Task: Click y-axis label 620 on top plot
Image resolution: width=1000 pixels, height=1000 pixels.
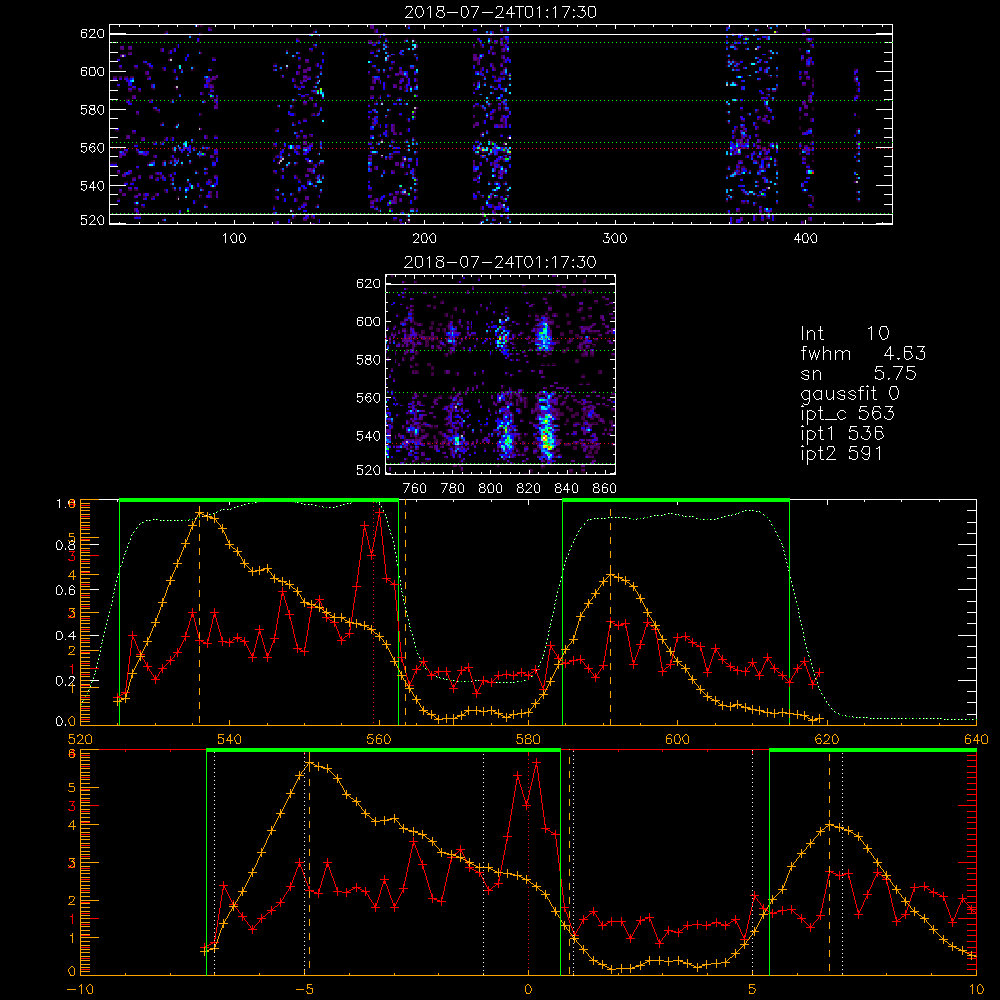Action: coord(92,33)
